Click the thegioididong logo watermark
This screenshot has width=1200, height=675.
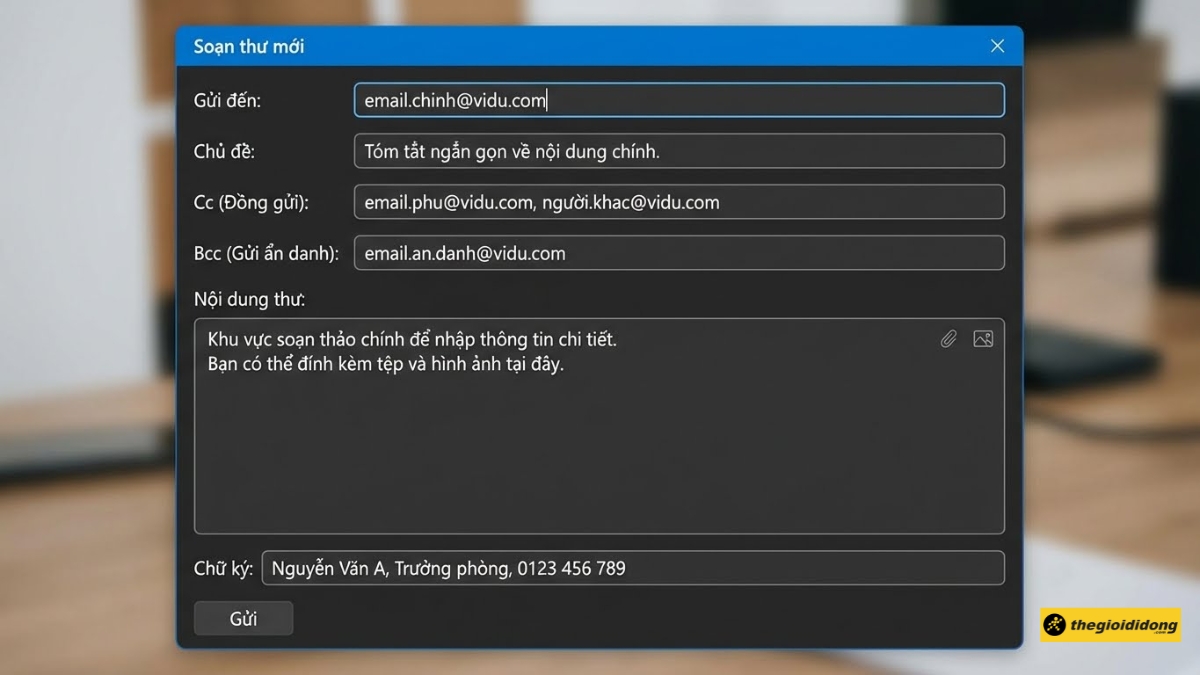point(1110,625)
